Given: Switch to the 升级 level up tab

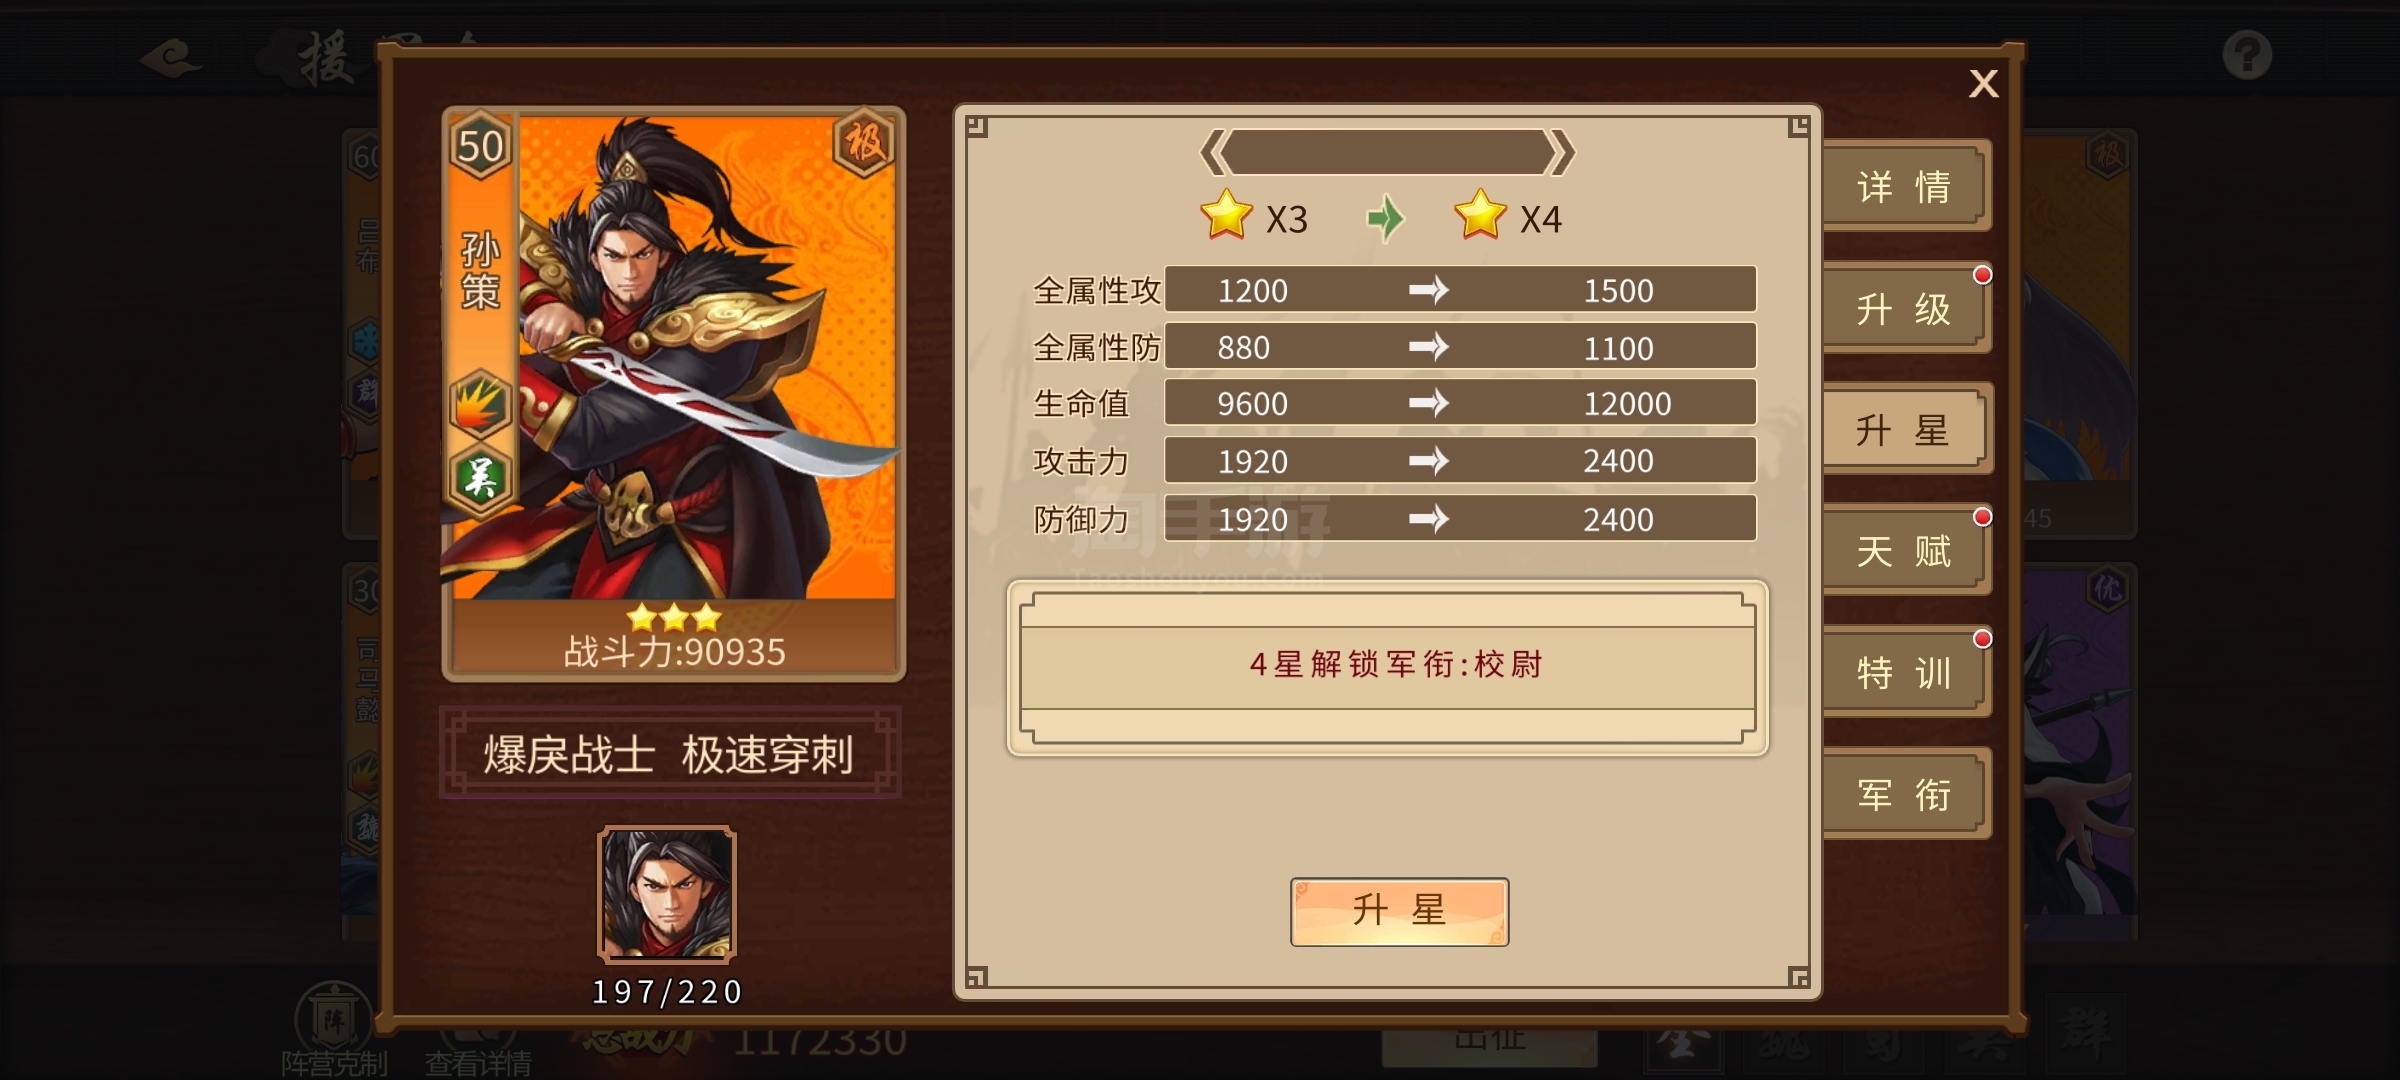Looking at the screenshot, I should click(x=1905, y=309).
